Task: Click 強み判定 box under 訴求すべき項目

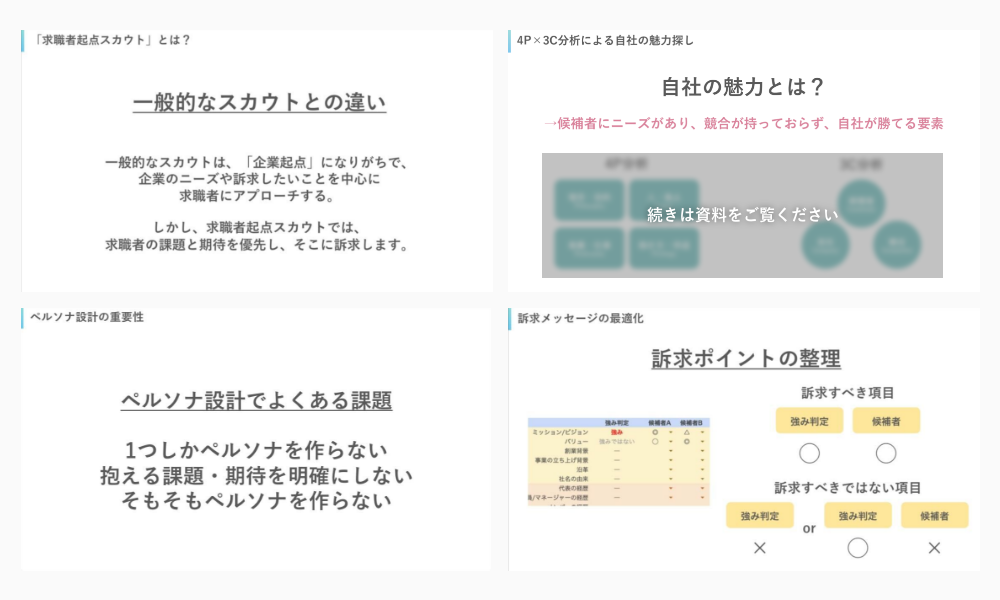Action: point(809,421)
